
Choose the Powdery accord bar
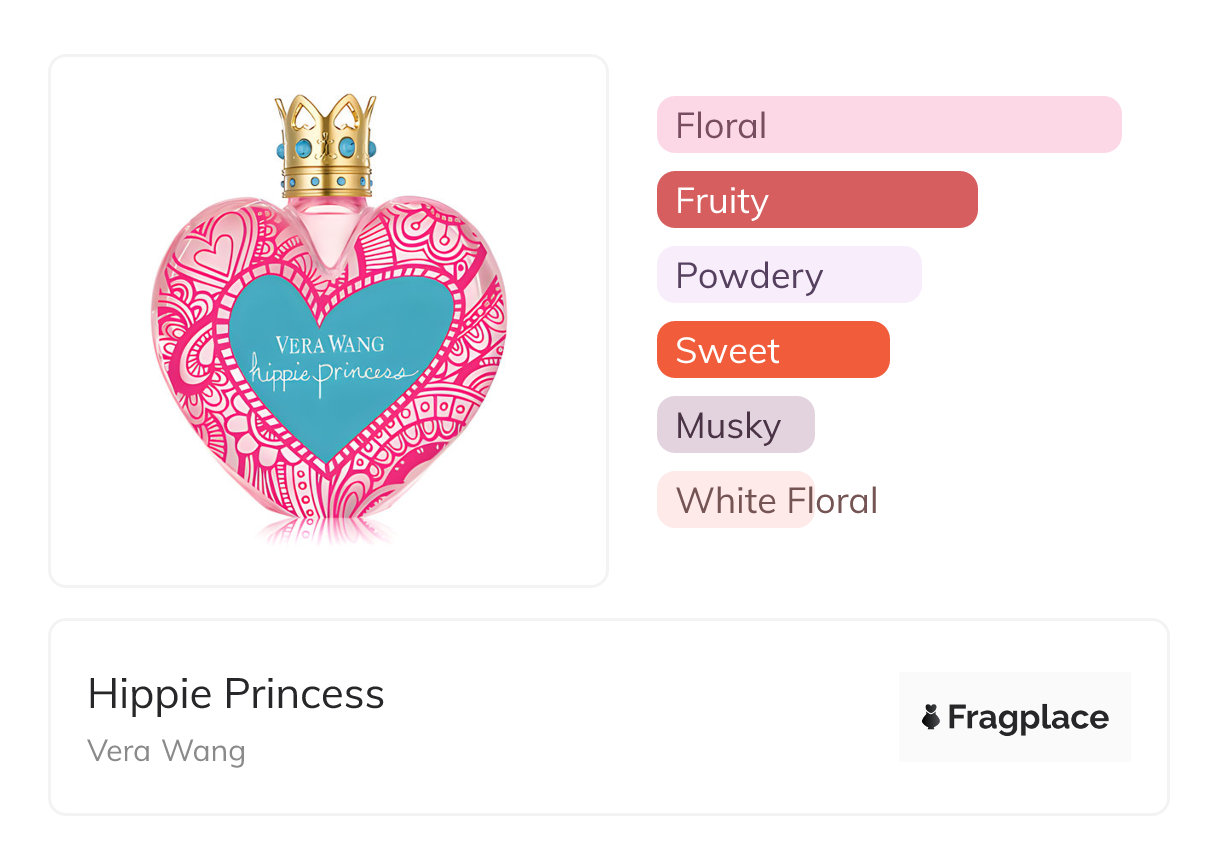788,275
